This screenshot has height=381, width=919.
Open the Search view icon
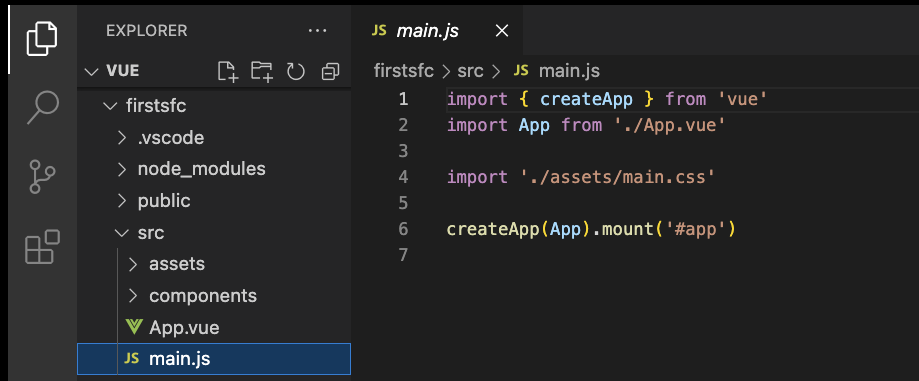(43, 108)
